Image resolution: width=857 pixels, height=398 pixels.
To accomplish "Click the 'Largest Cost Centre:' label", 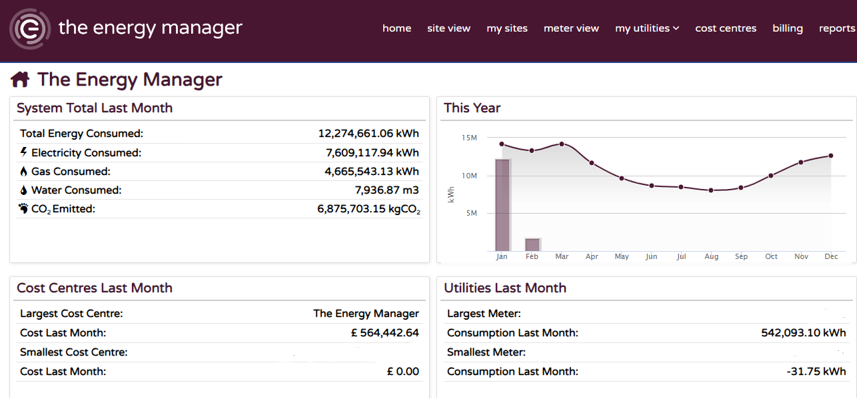I will point(72,314).
